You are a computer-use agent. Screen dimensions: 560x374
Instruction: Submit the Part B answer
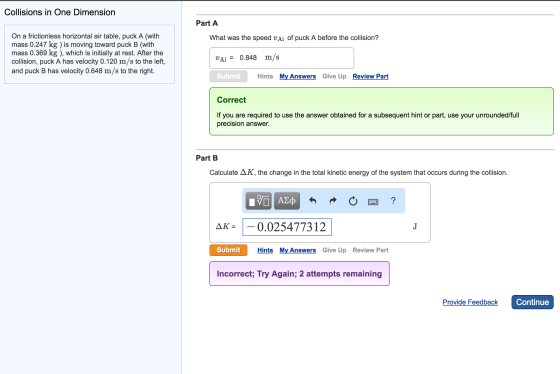[x=228, y=250]
